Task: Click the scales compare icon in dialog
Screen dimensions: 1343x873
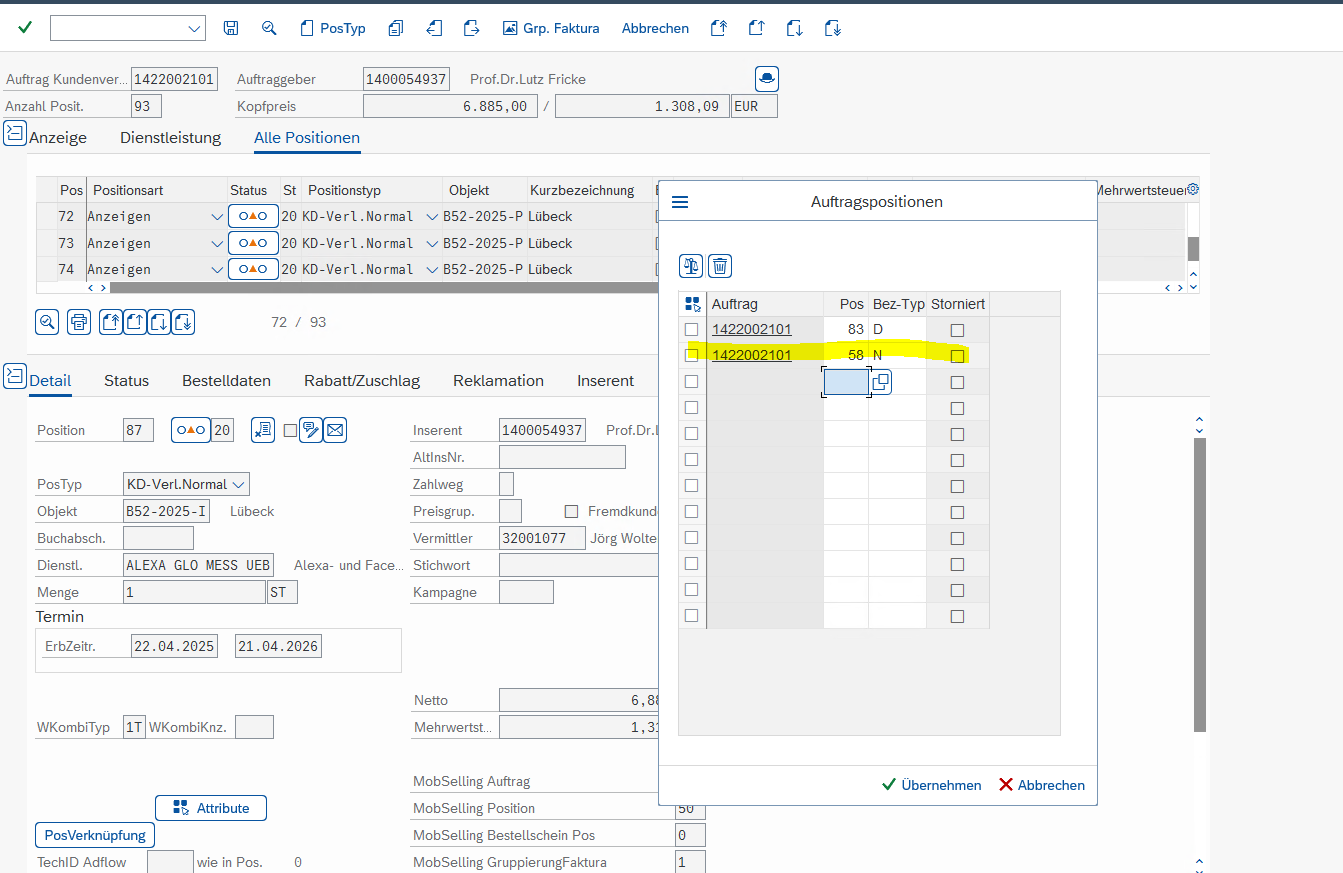Action: click(691, 266)
